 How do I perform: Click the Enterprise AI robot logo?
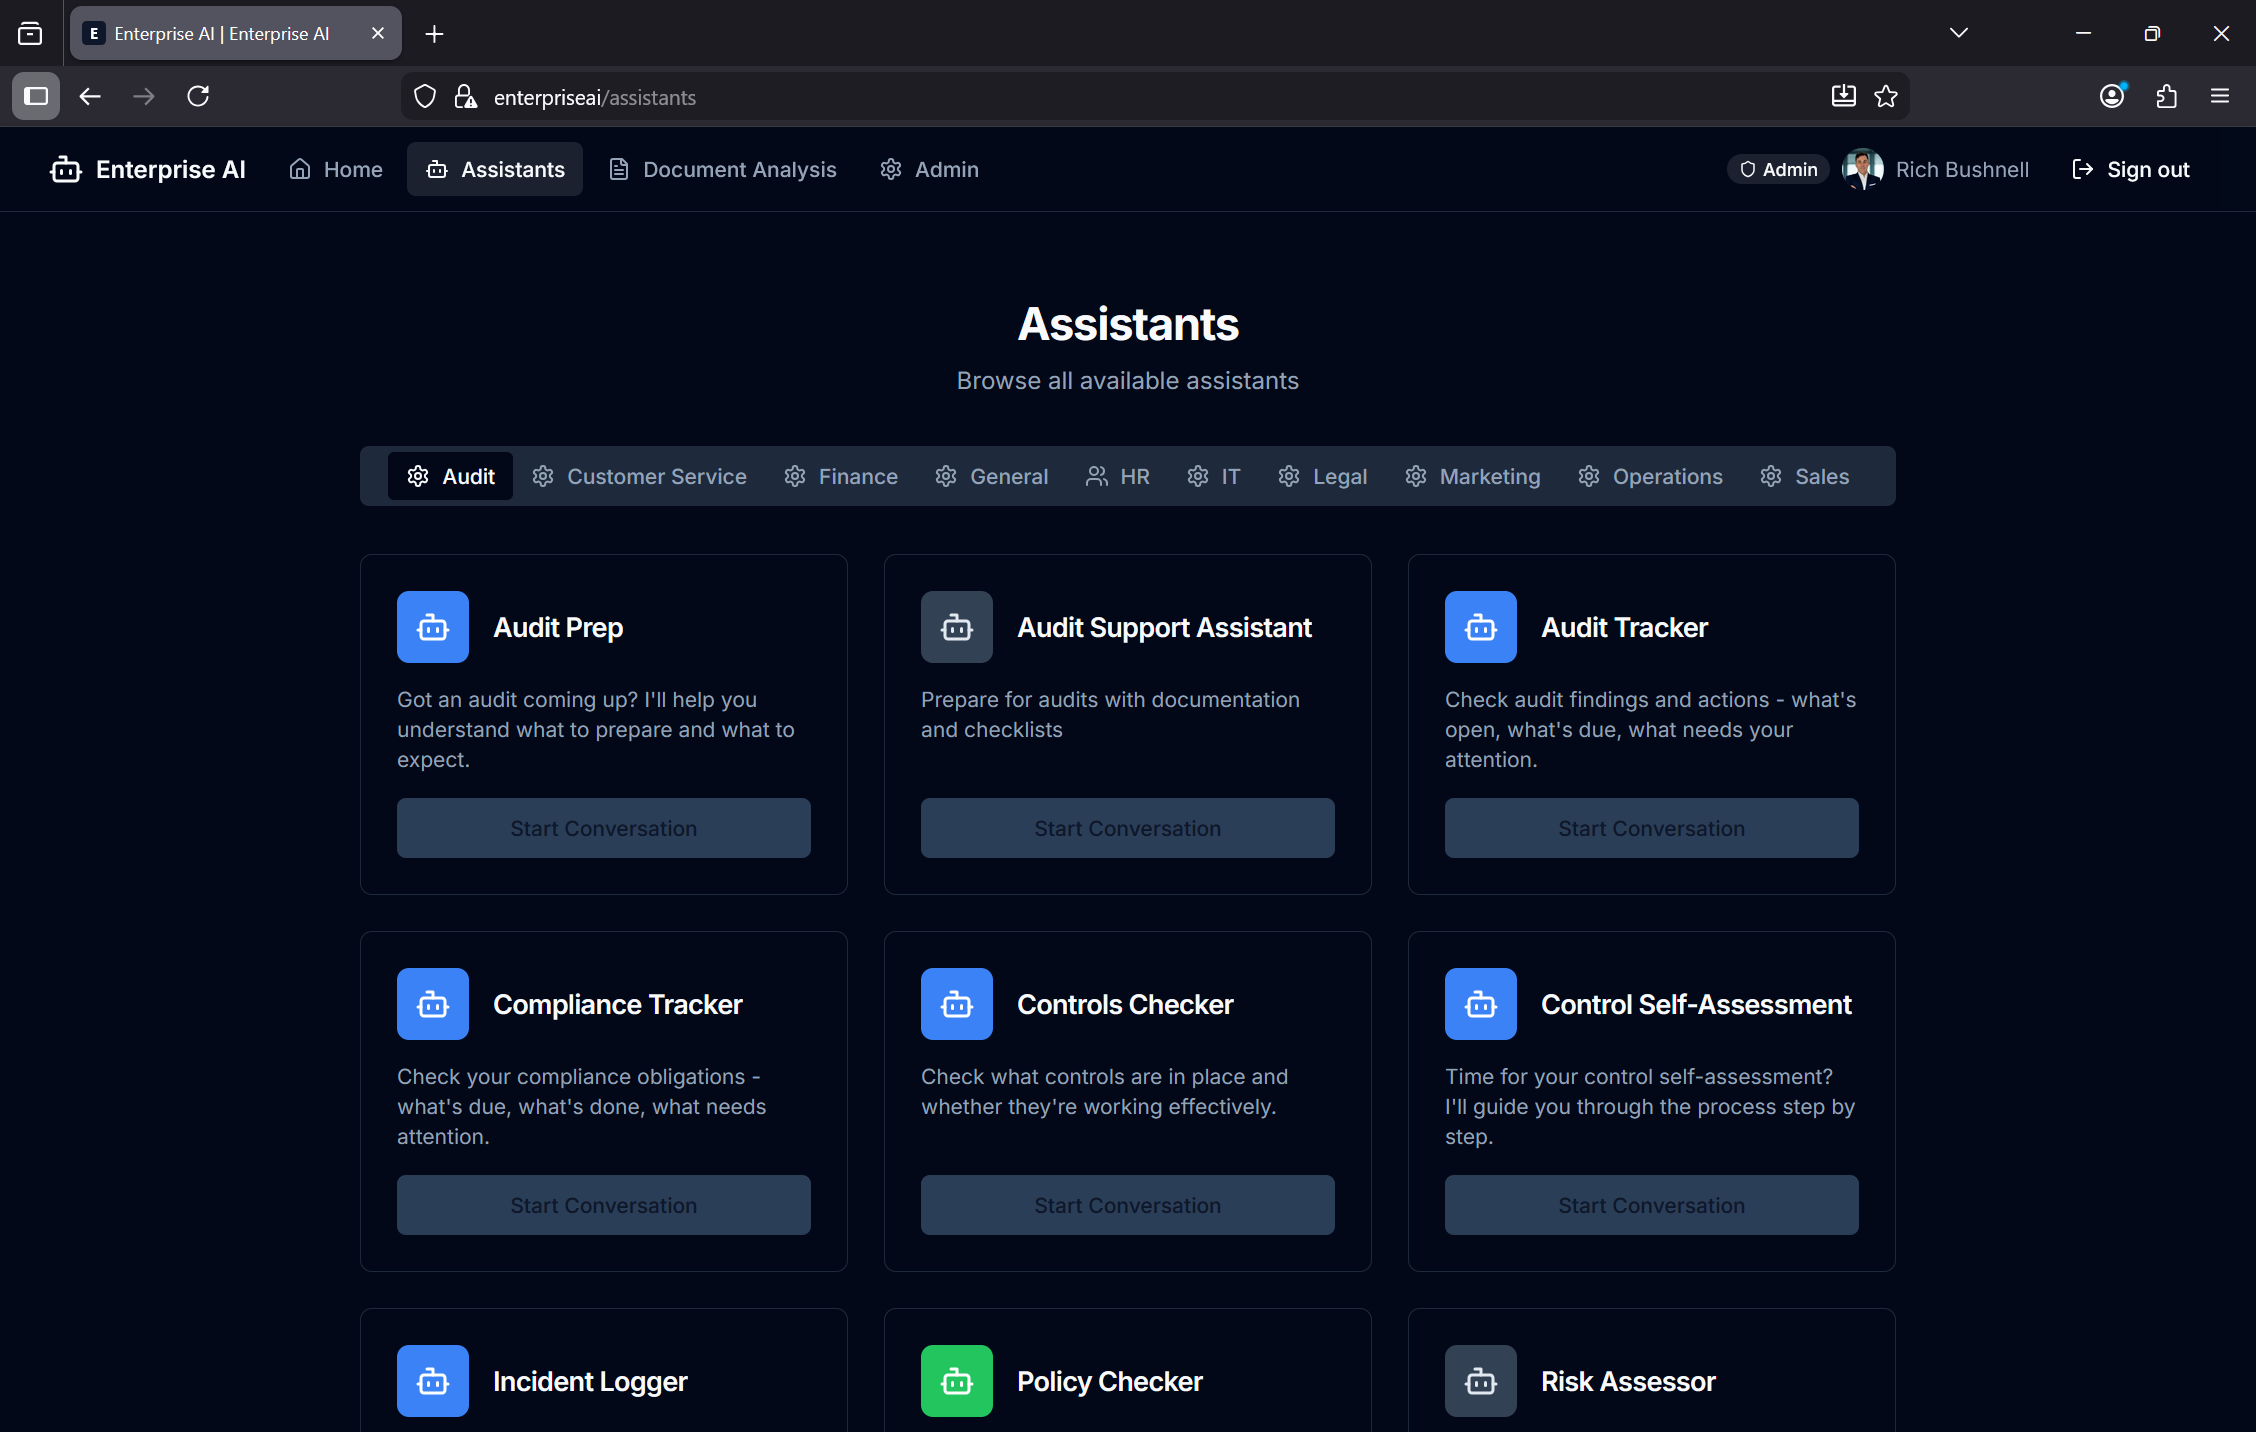64,169
